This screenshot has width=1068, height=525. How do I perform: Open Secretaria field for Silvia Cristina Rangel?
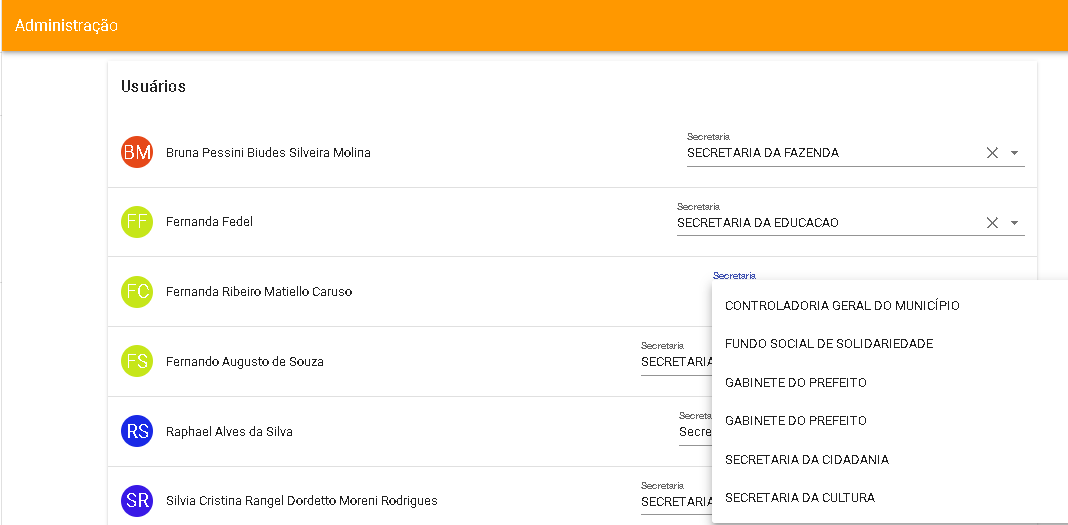coord(676,498)
